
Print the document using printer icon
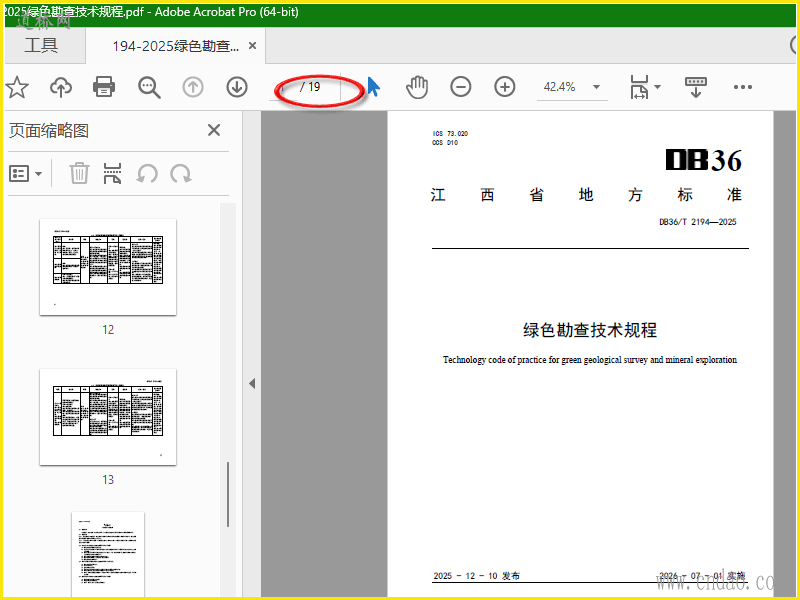coord(104,87)
